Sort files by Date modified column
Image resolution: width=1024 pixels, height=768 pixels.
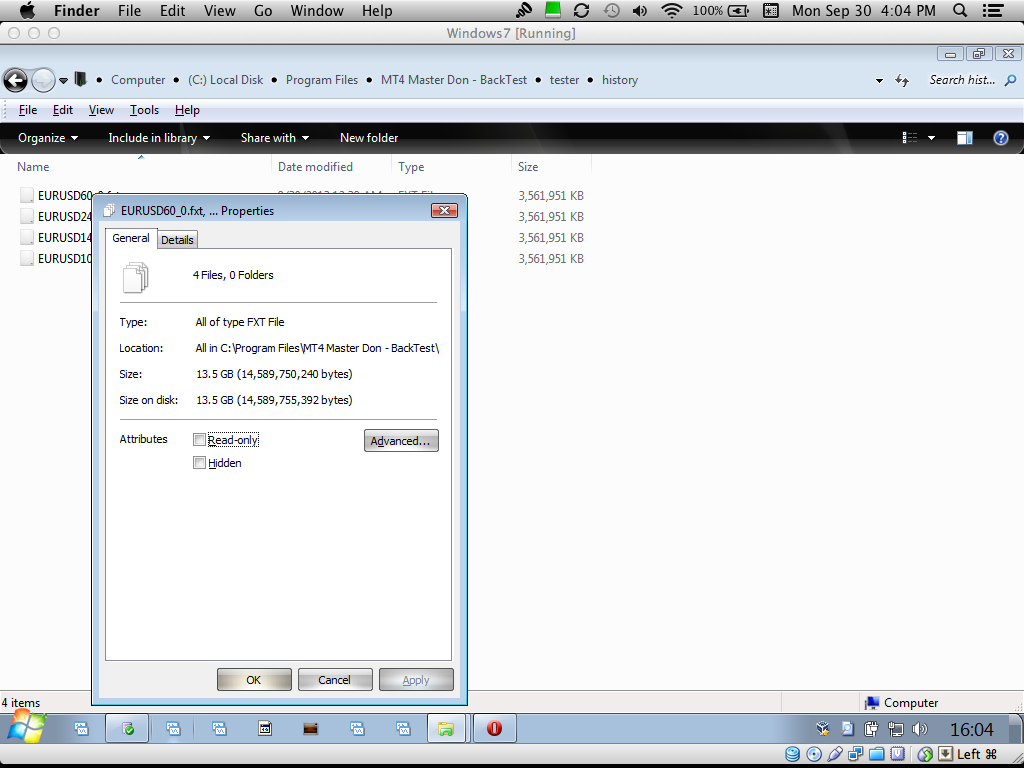pyautogui.click(x=315, y=167)
